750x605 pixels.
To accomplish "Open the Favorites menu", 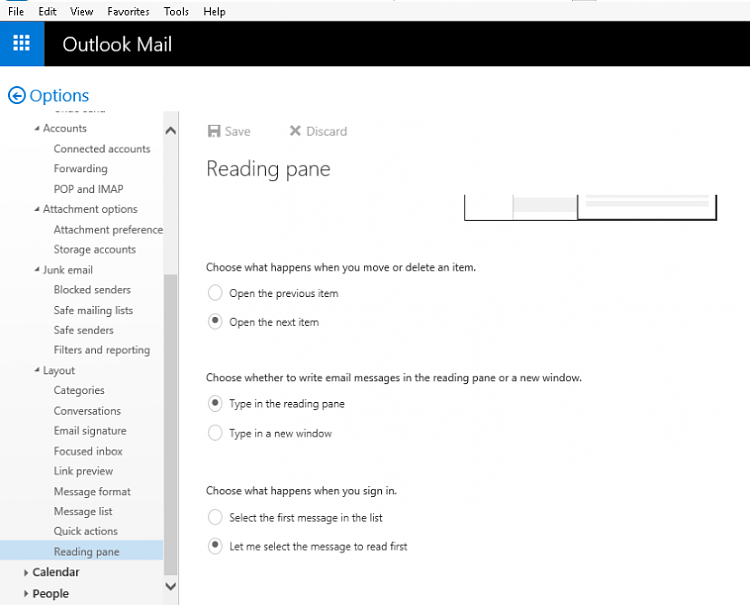I will [x=128, y=11].
